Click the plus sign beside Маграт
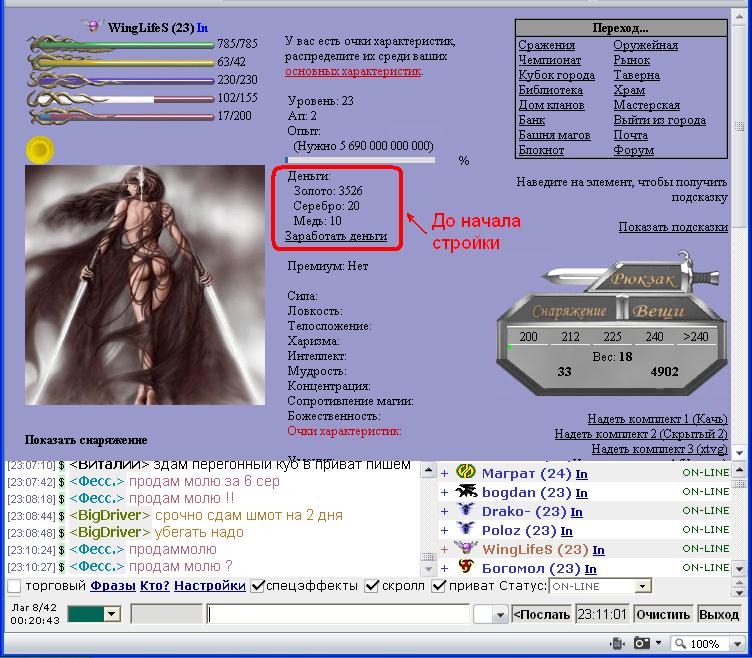 coord(445,473)
